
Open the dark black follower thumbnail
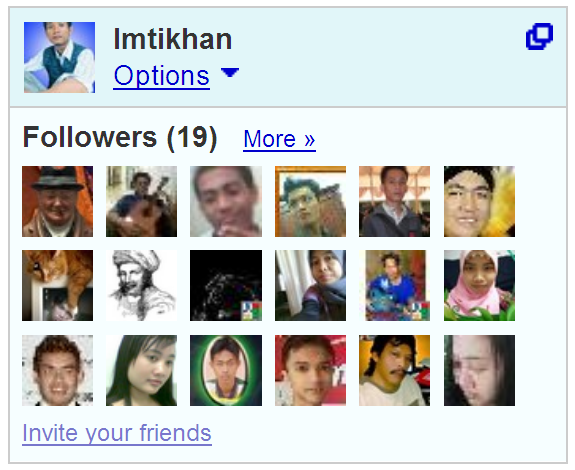click(x=226, y=285)
